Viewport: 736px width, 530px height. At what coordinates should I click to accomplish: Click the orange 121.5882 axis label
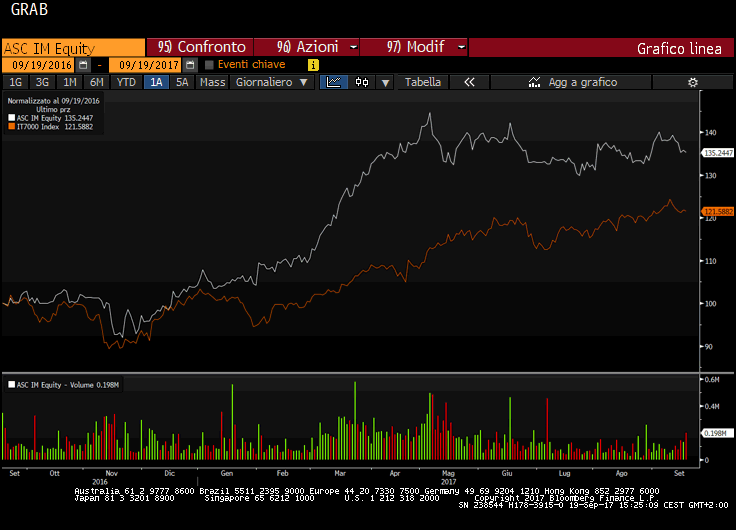pos(718,212)
